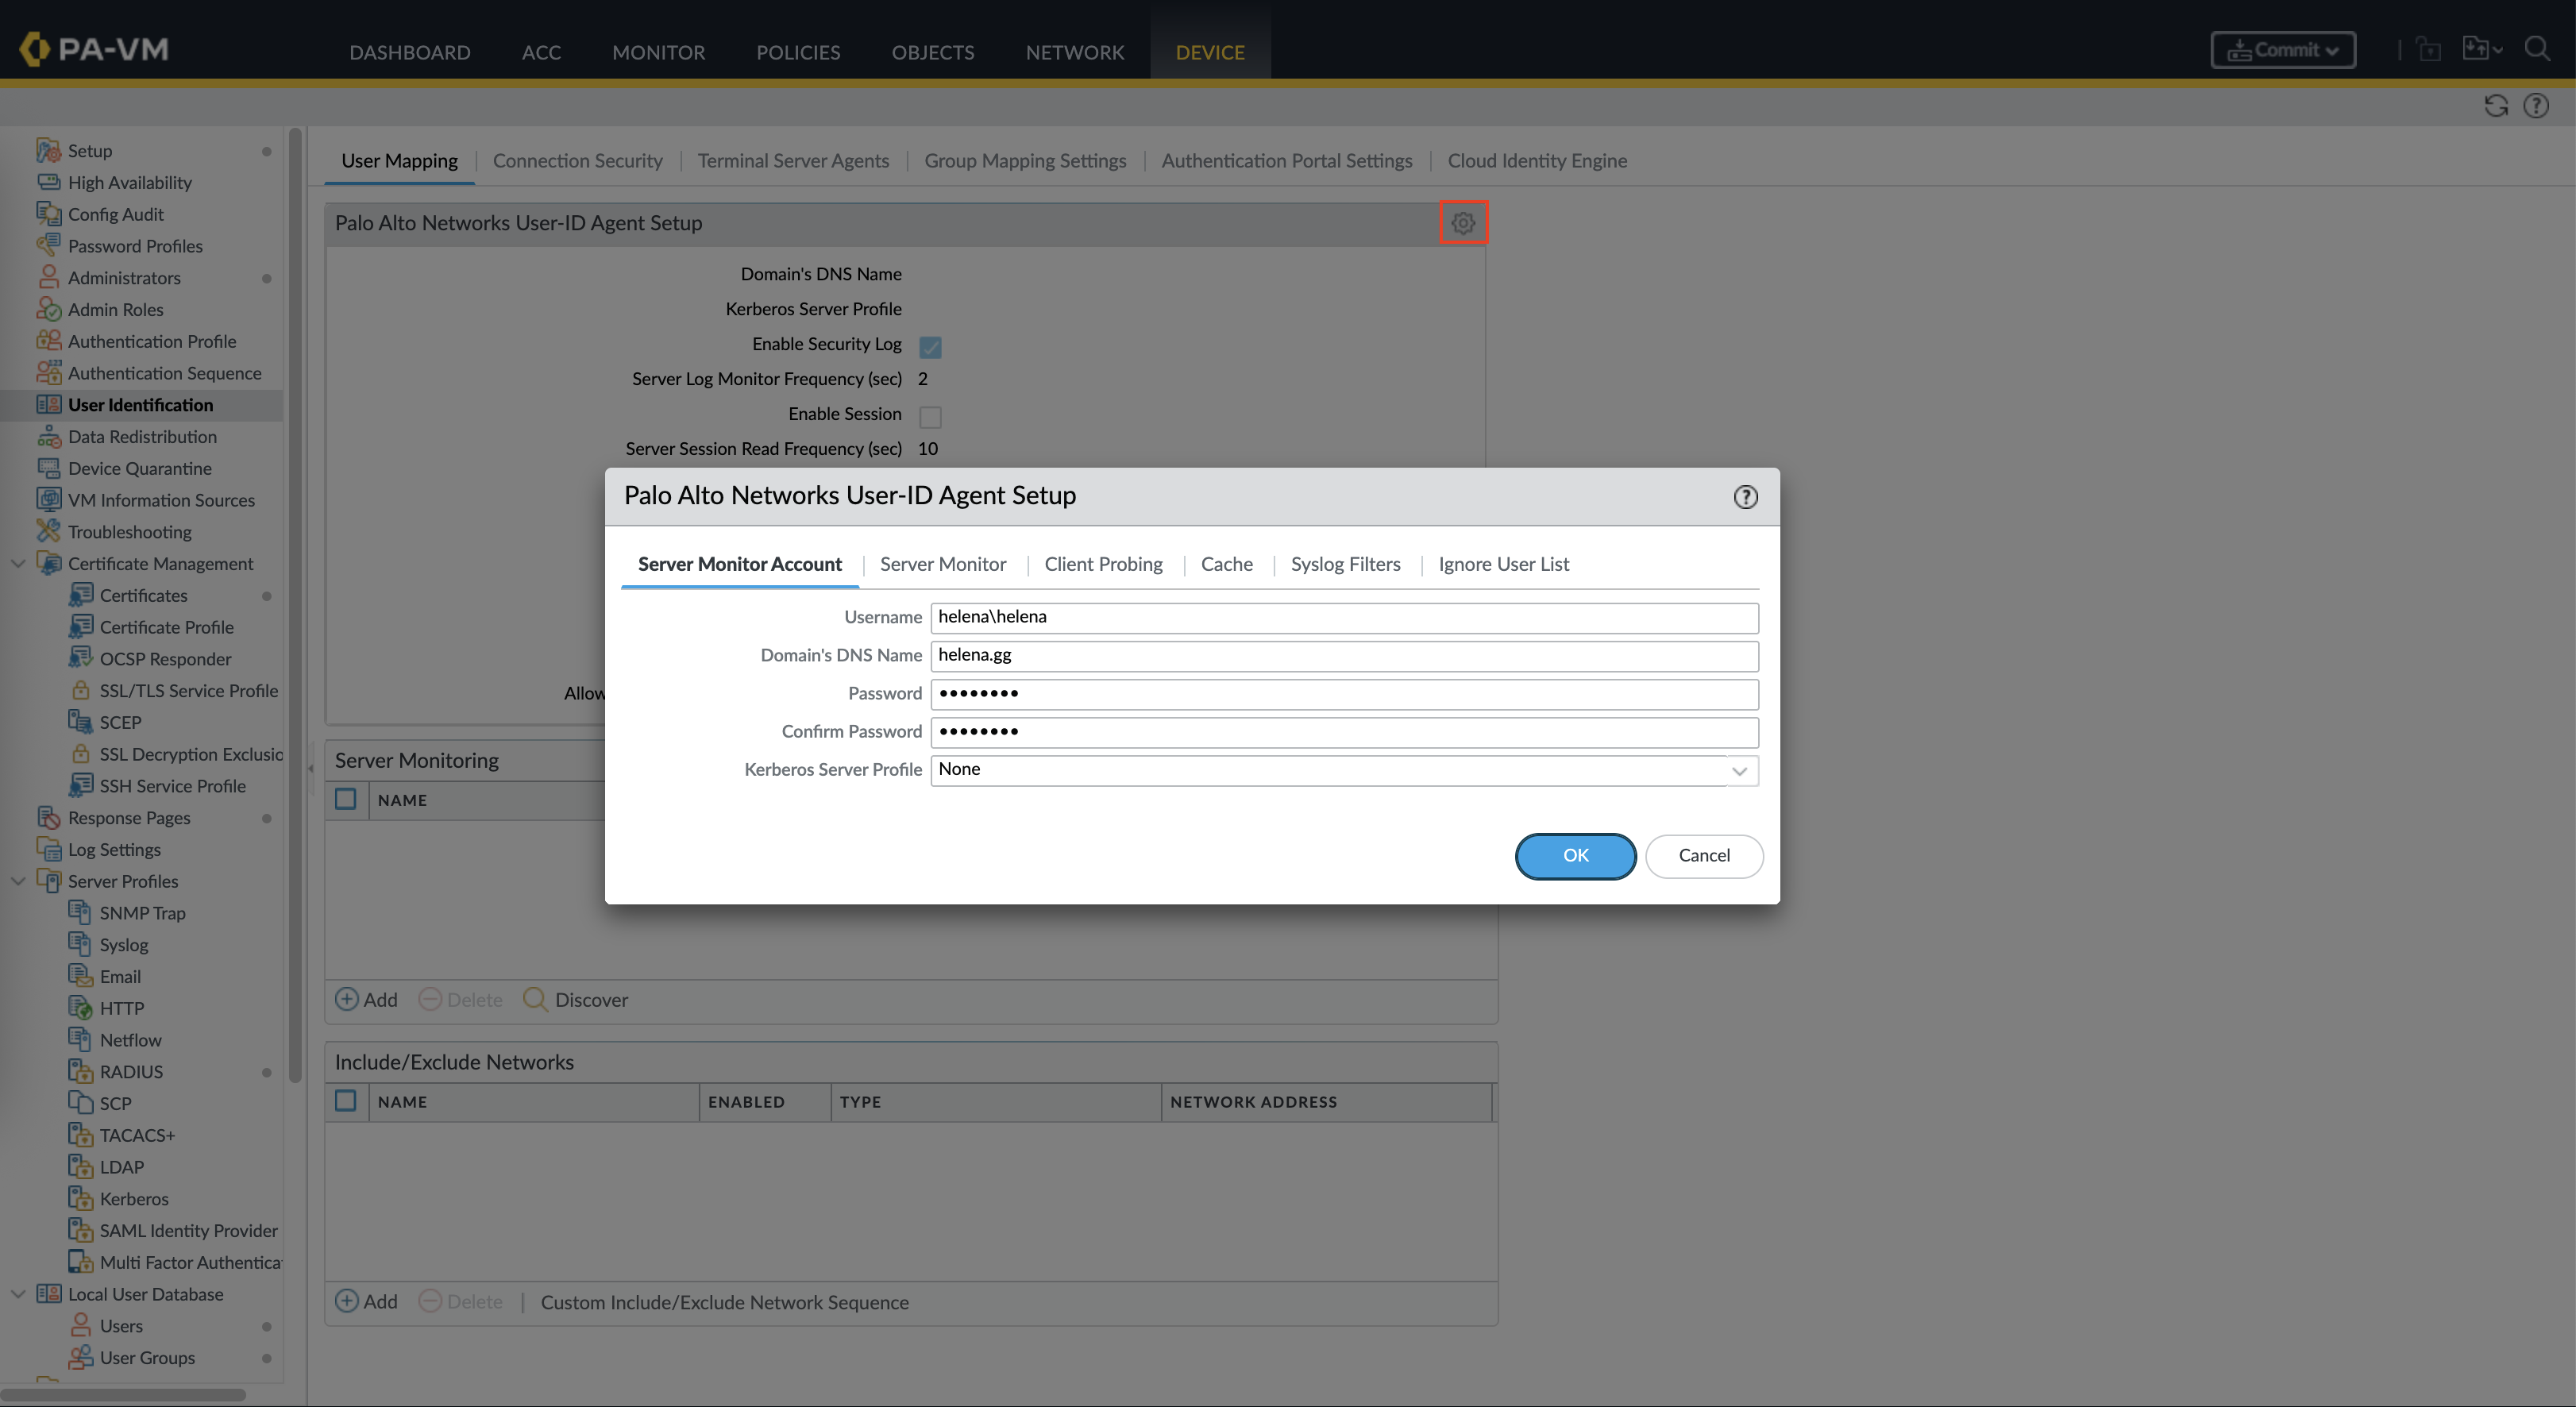Switch to the Client Probing tab
This screenshot has width=2576, height=1407.
(x=1103, y=564)
